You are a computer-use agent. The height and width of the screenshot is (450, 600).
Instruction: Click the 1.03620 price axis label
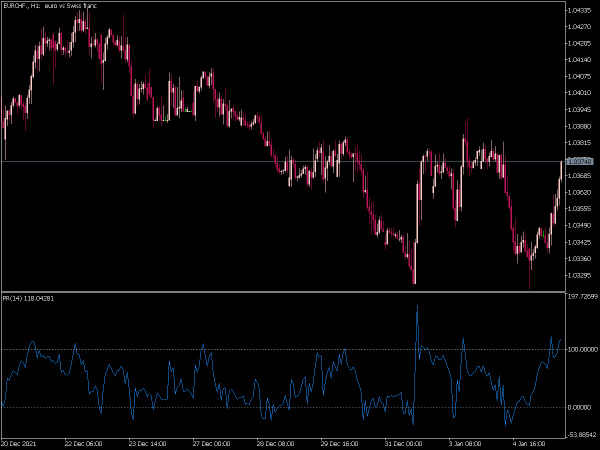coord(580,192)
